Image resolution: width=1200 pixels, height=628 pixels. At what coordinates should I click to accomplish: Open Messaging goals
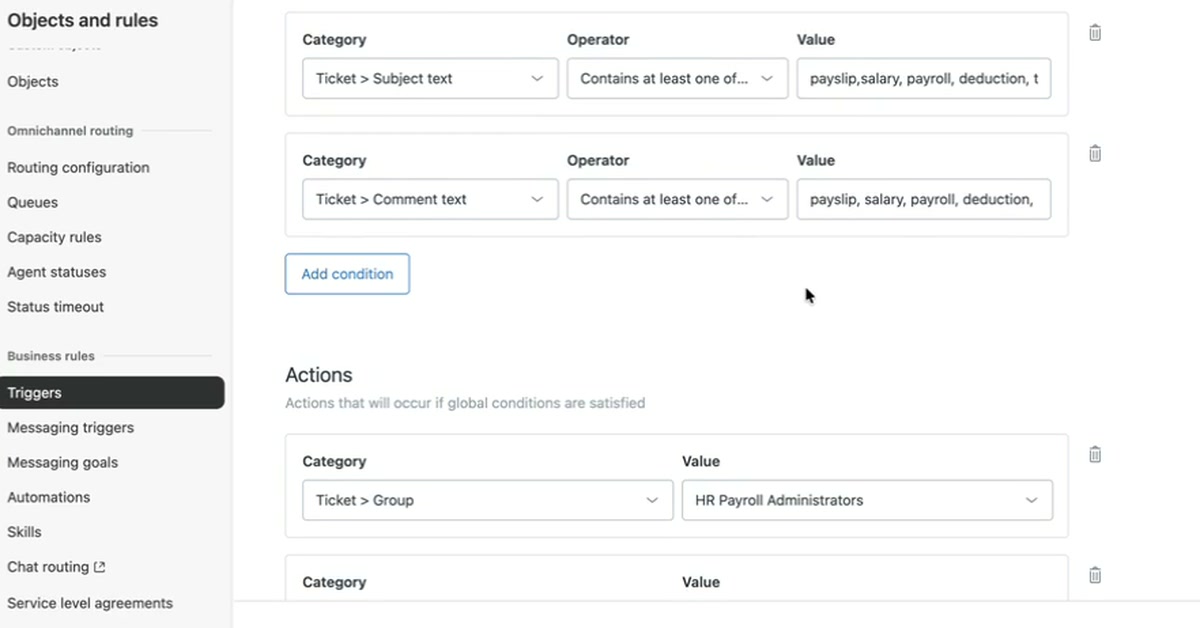coord(62,463)
